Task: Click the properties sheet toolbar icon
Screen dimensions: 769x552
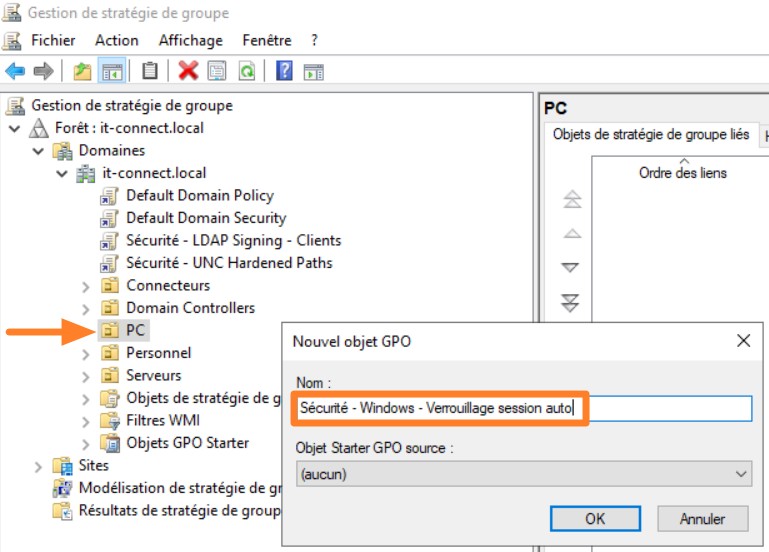Action: click(217, 71)
